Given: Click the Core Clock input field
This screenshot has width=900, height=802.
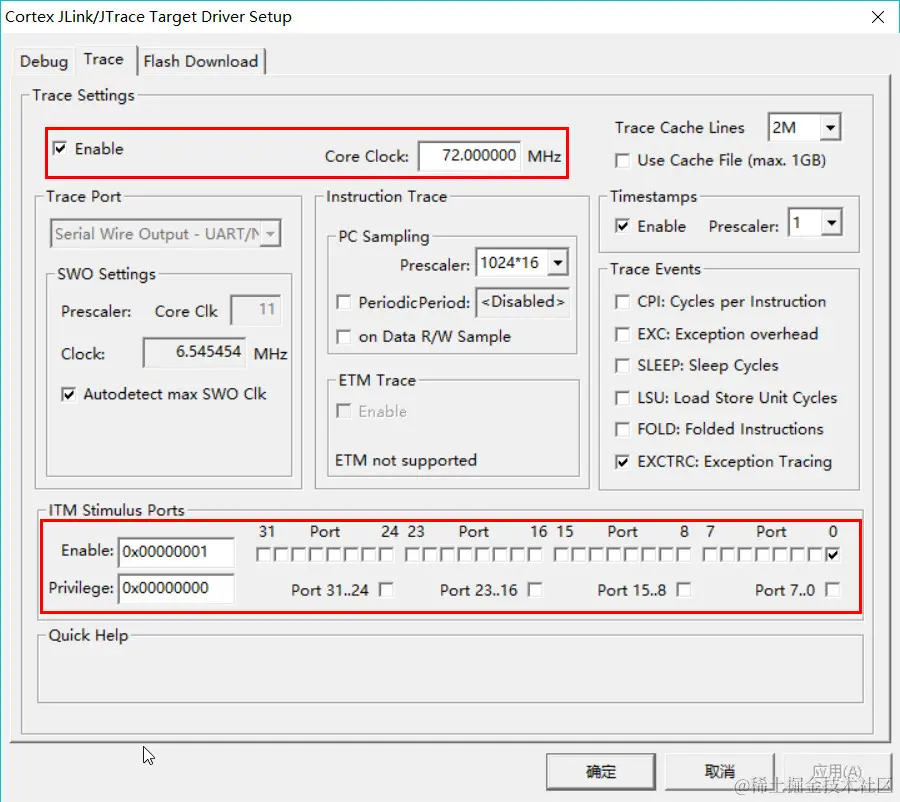Looking at the screenshot, I should (x=470, y=156).
